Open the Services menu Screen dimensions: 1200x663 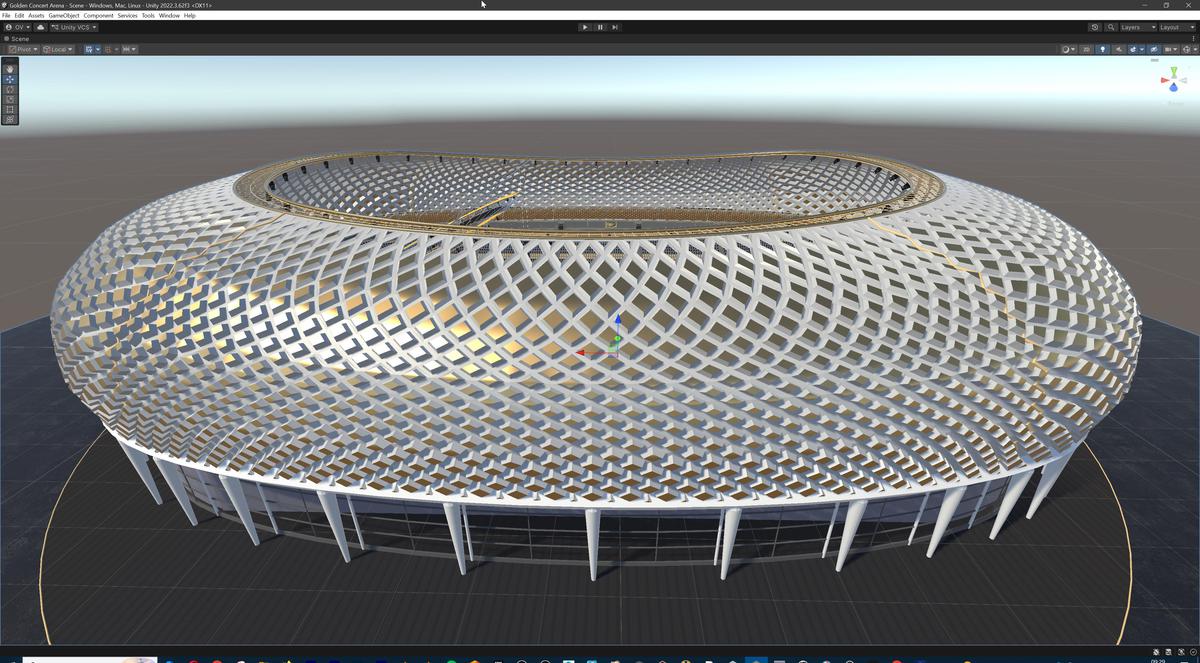[x=128, y=16]
